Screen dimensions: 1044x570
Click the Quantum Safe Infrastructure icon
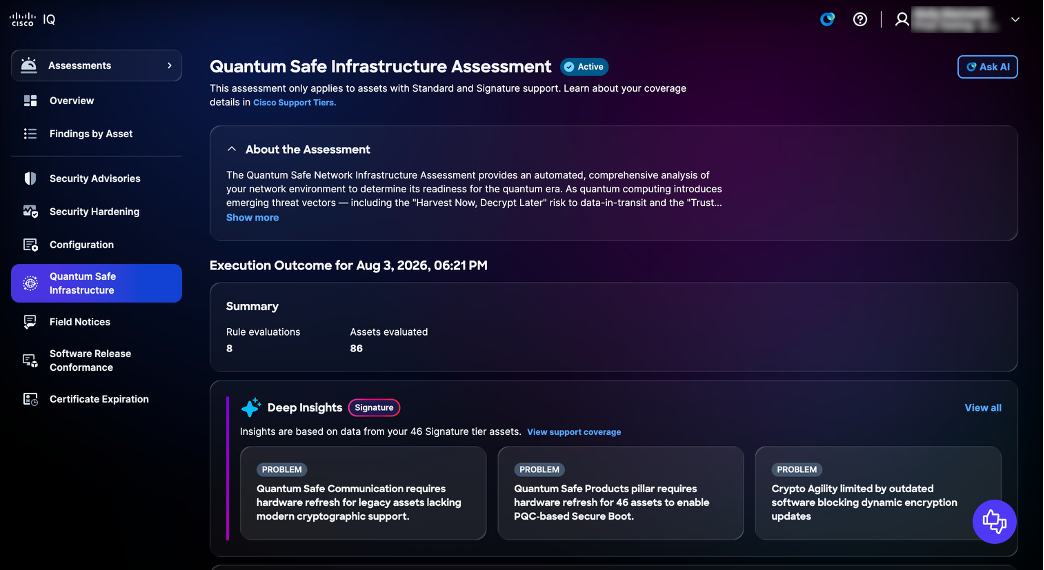click(30, 283)
